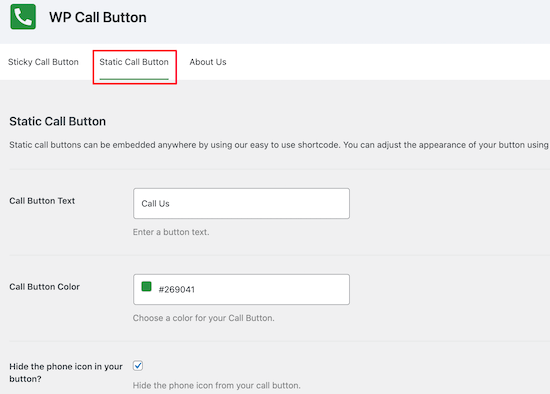Screen dimensions: 550x394
Task: Focus the Call Us text field
Action: (241, 203)
